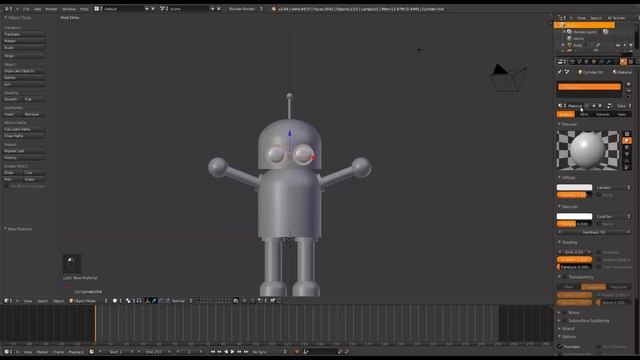Click the material preview sphere thumbnail
The width and height of the screenshot is (640, 360).
click(588, 150)
